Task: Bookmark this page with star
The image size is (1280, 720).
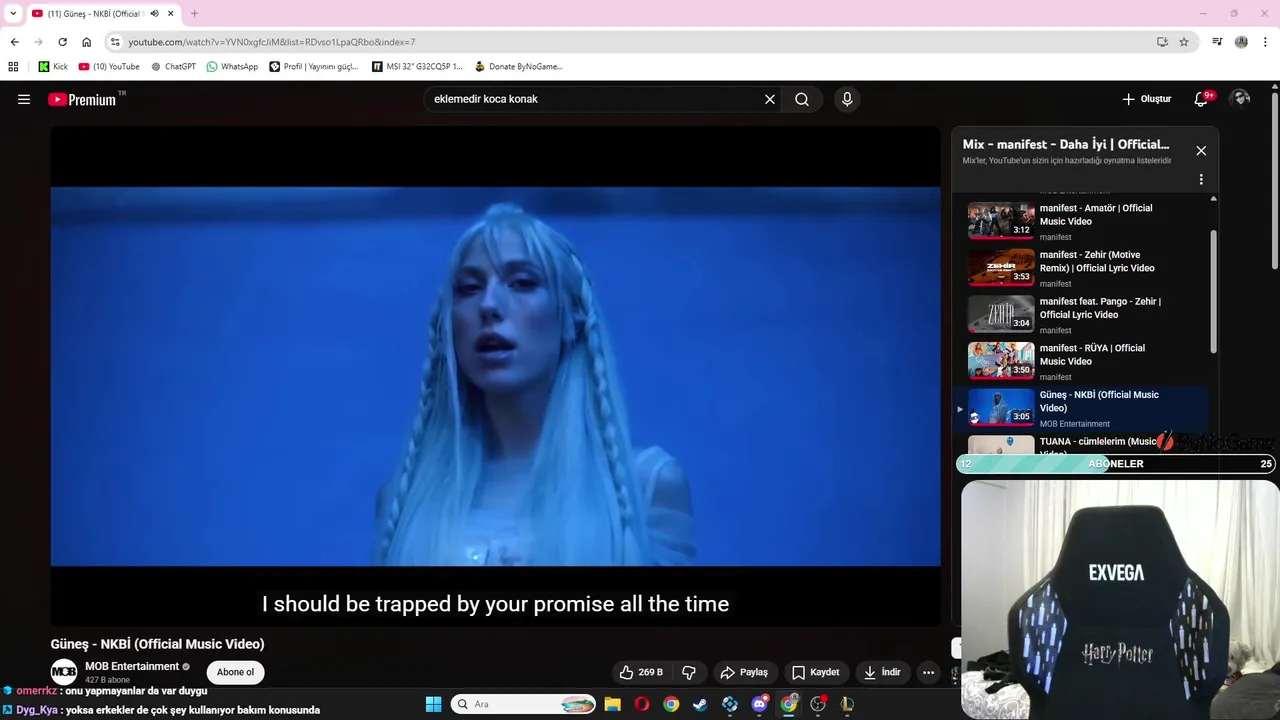Action: tap(1184, 42)
